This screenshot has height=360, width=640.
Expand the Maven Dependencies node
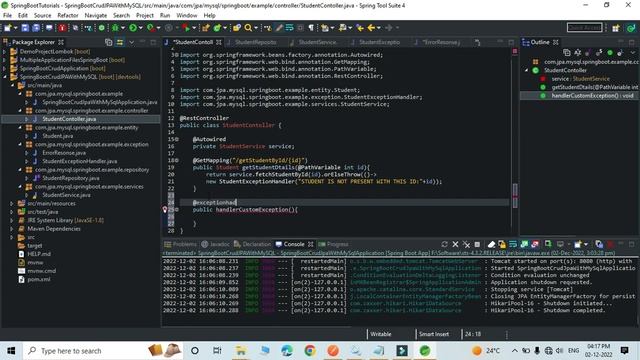point(12,229)
